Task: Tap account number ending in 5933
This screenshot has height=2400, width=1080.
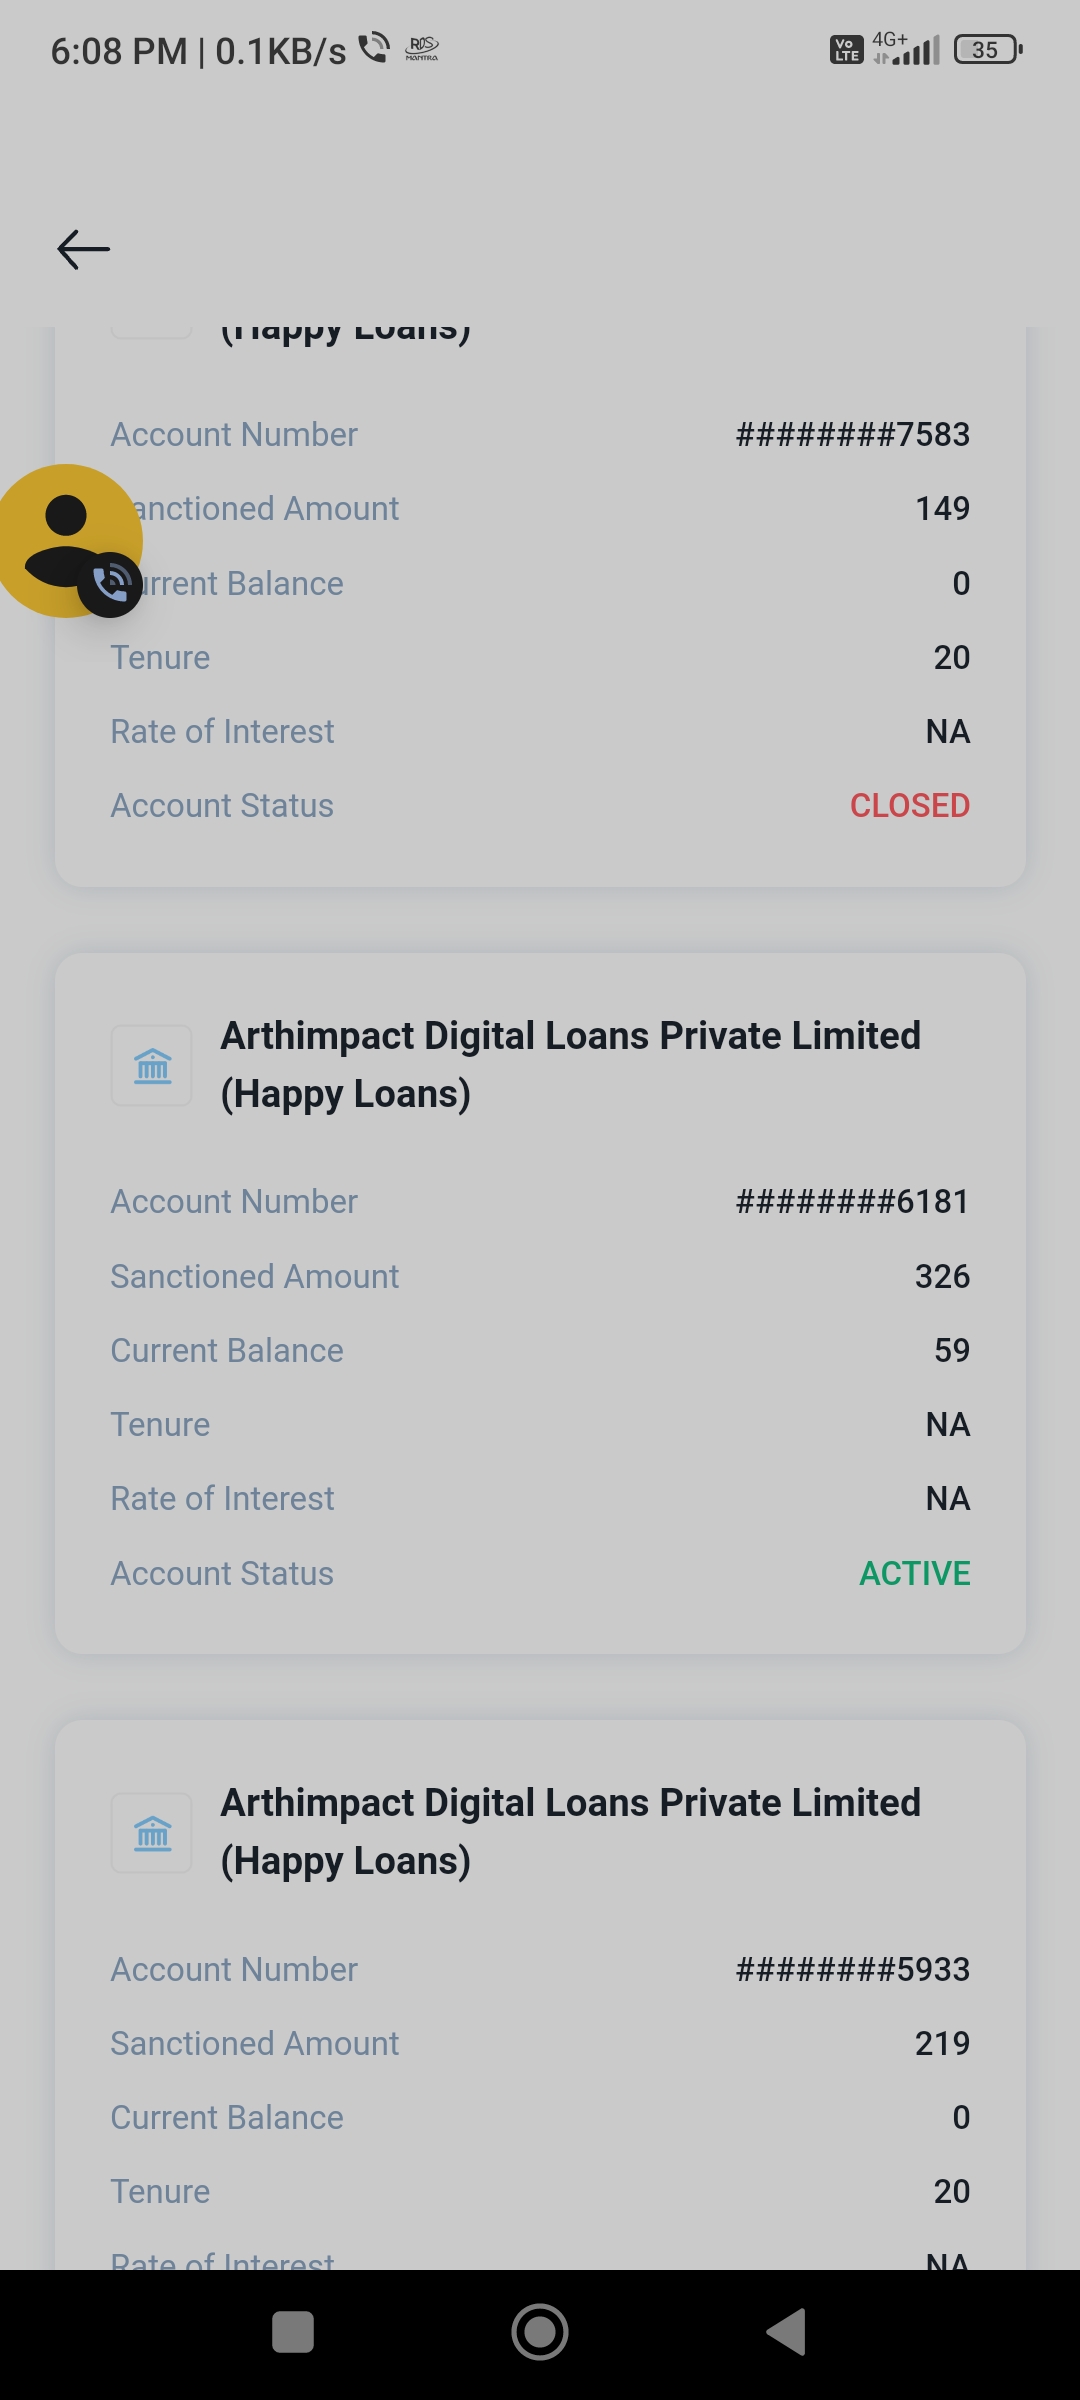Action: coord(852,1969)
